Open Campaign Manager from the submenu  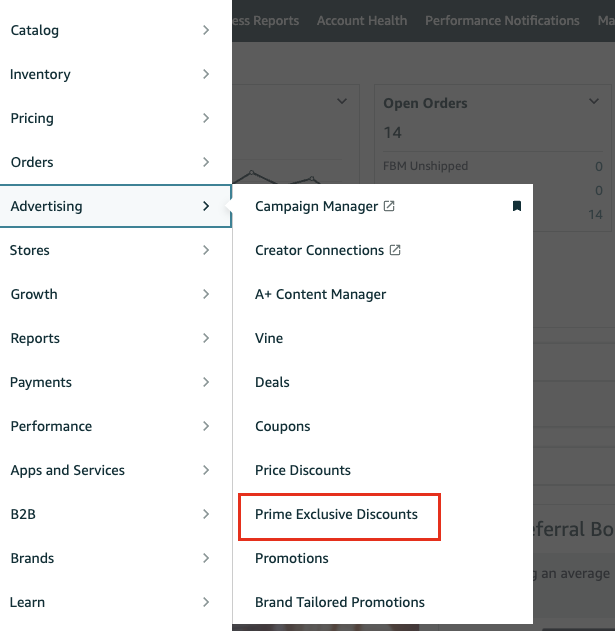316,206
